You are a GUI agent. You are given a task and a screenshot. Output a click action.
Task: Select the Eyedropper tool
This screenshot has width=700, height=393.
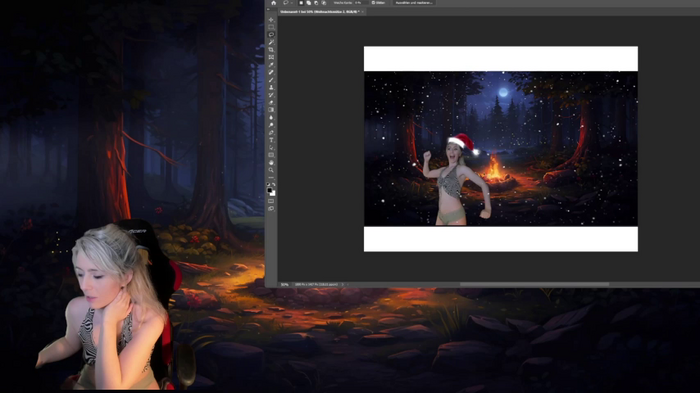point(271,65)
